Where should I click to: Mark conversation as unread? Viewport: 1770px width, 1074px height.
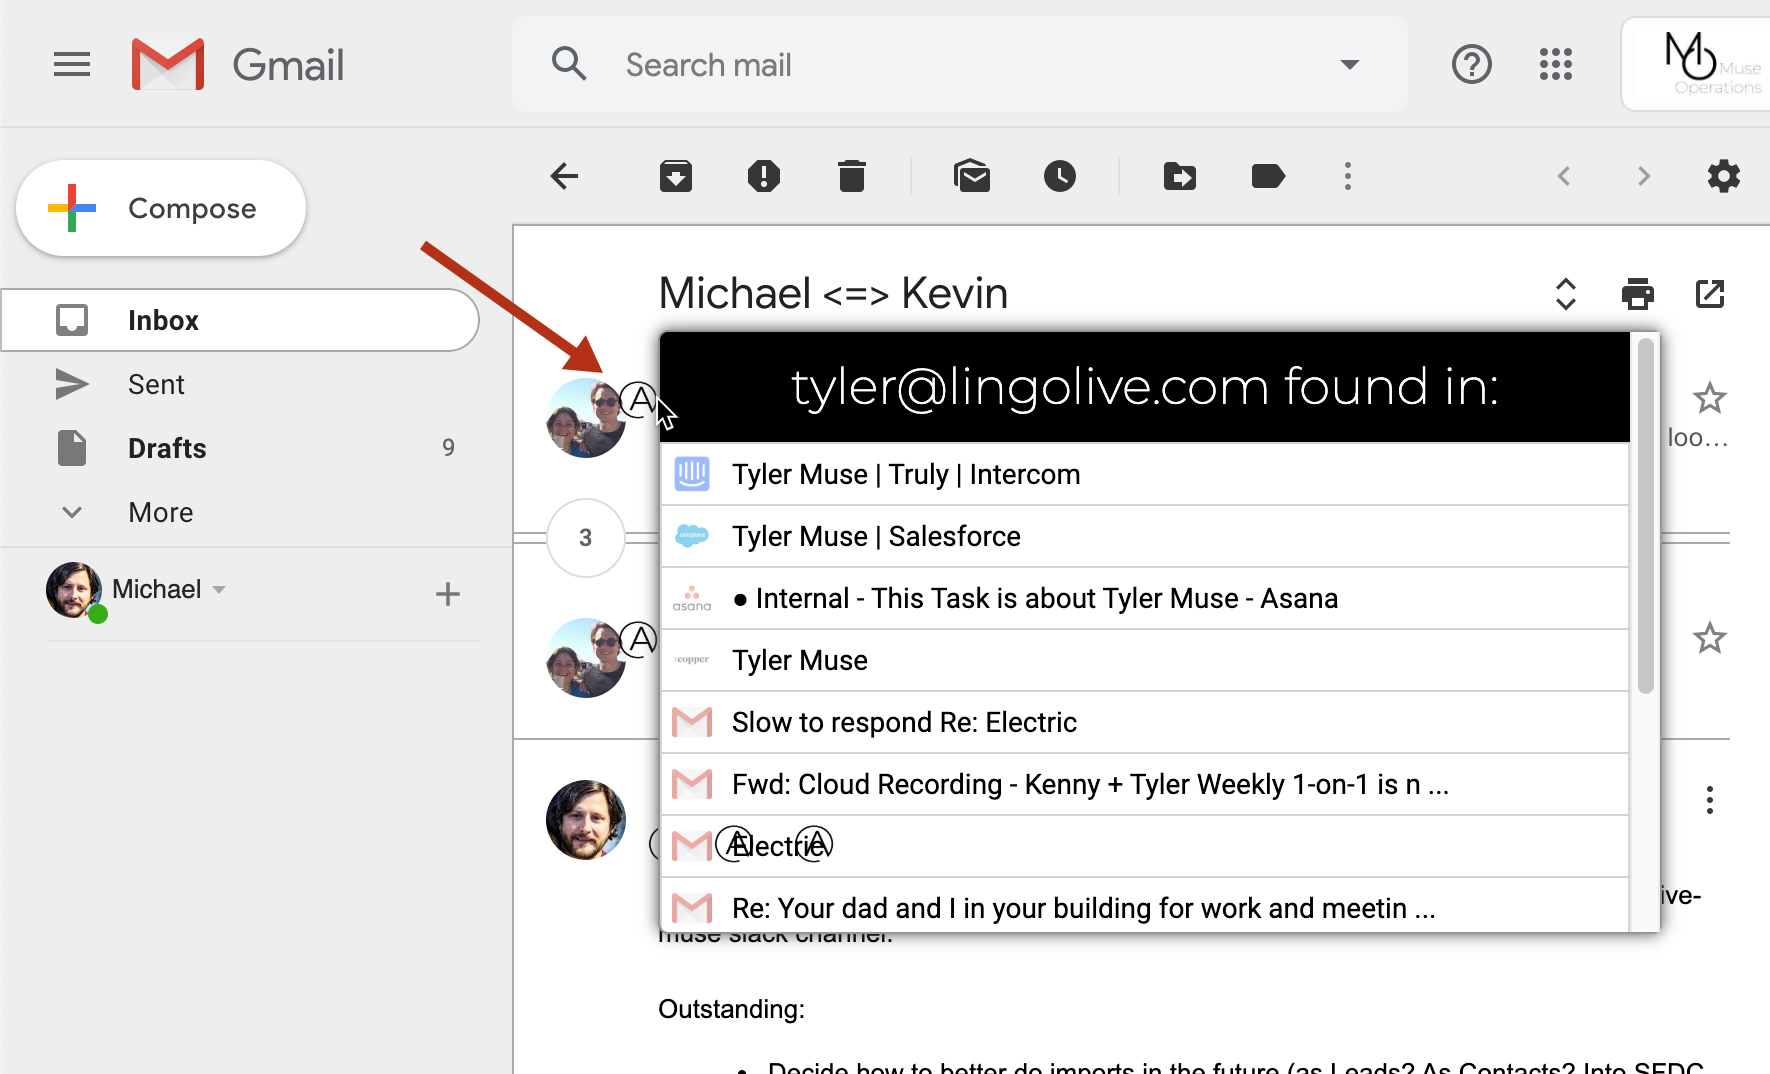pyautogui.click(x=972, y=177)
